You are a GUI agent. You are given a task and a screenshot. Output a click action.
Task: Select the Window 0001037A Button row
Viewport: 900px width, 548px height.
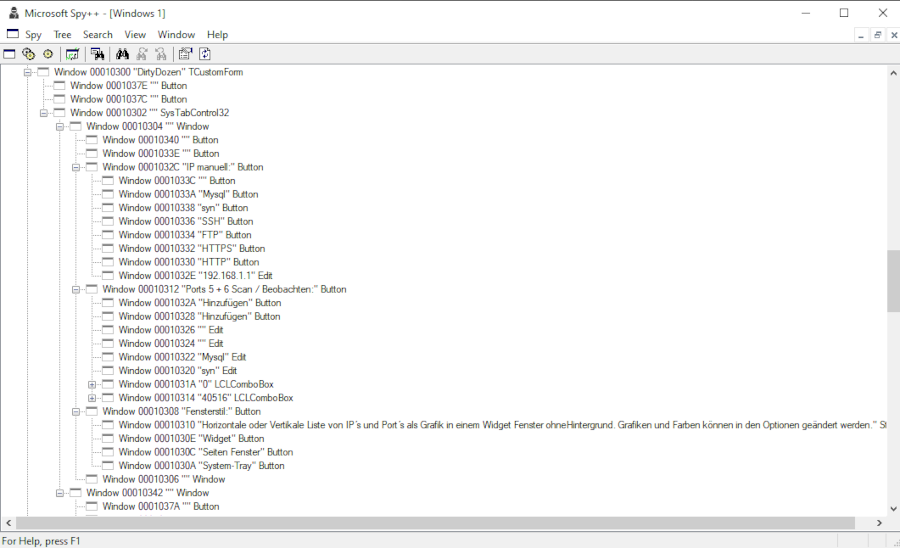pos(161,506)
